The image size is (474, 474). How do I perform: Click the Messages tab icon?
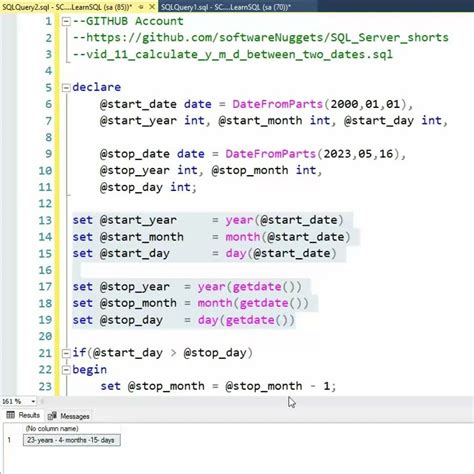coord(52,416)
